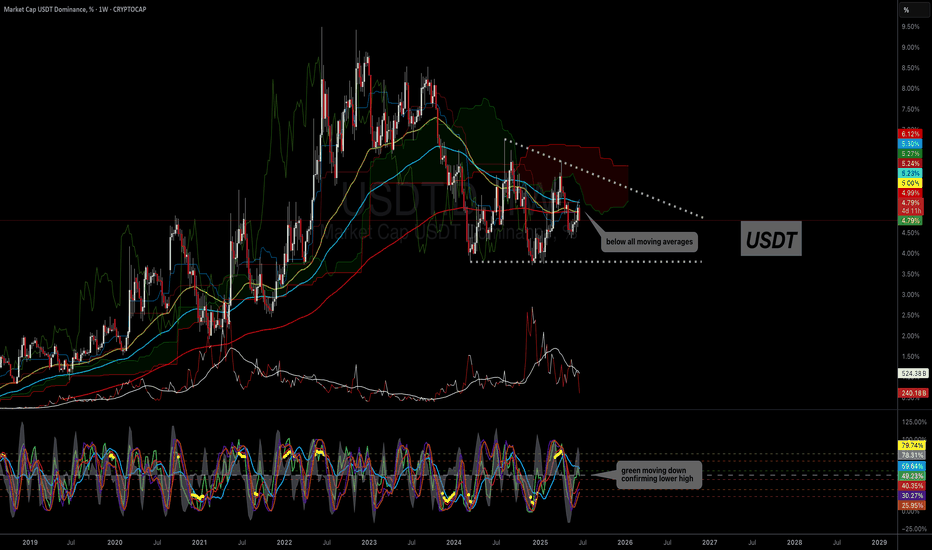
Task: Click the 7.50% price axis tick
Action: pyautogui.click(x=910, y=109)
